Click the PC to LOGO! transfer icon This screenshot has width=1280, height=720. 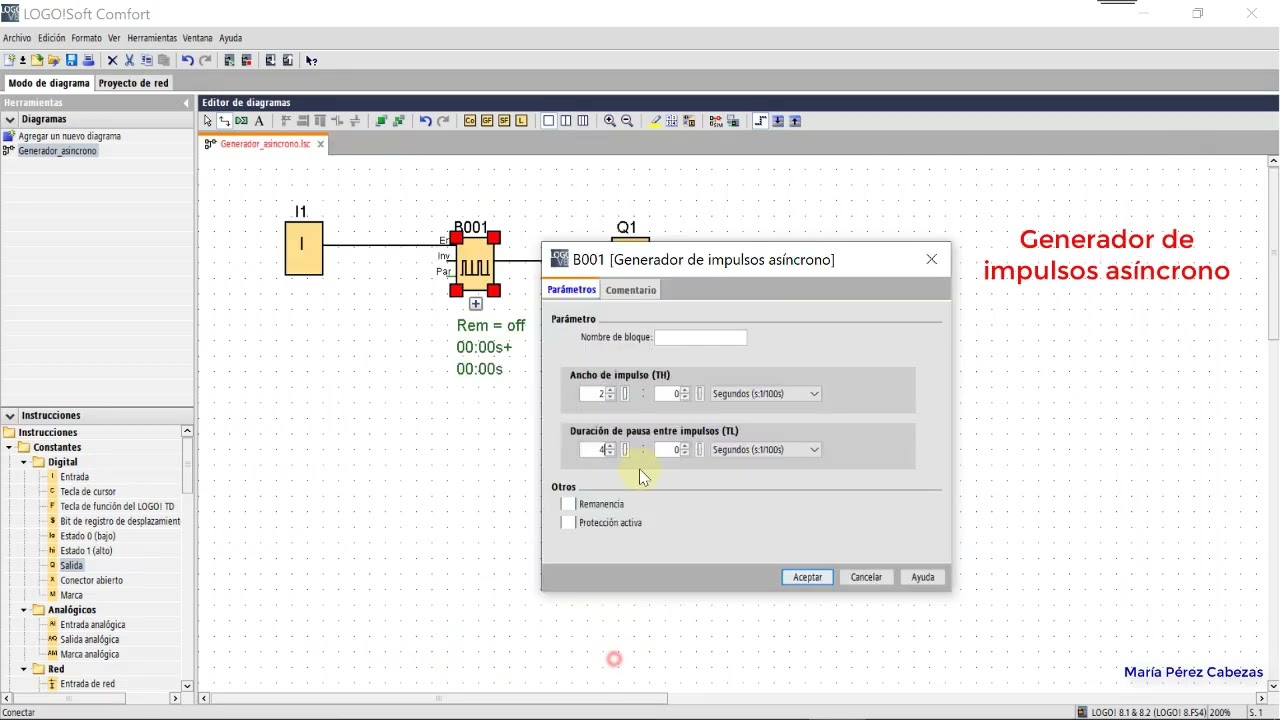(270, 61)
